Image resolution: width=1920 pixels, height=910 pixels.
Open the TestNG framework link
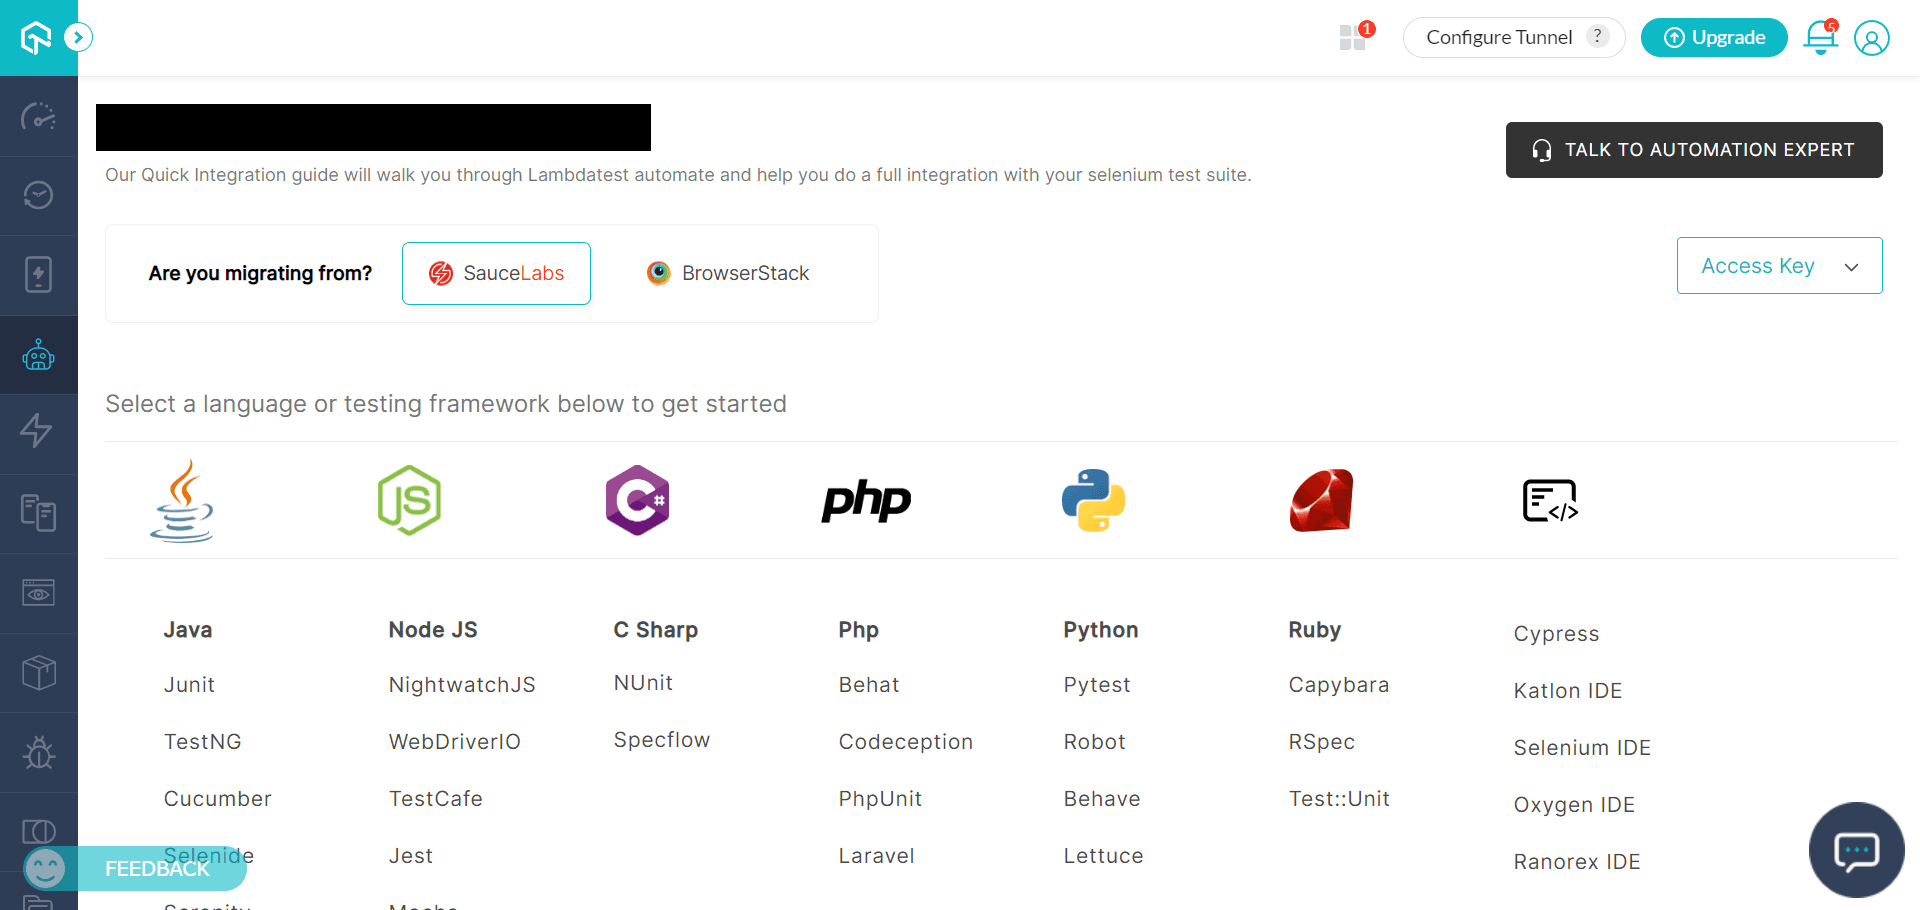[203, 742]
